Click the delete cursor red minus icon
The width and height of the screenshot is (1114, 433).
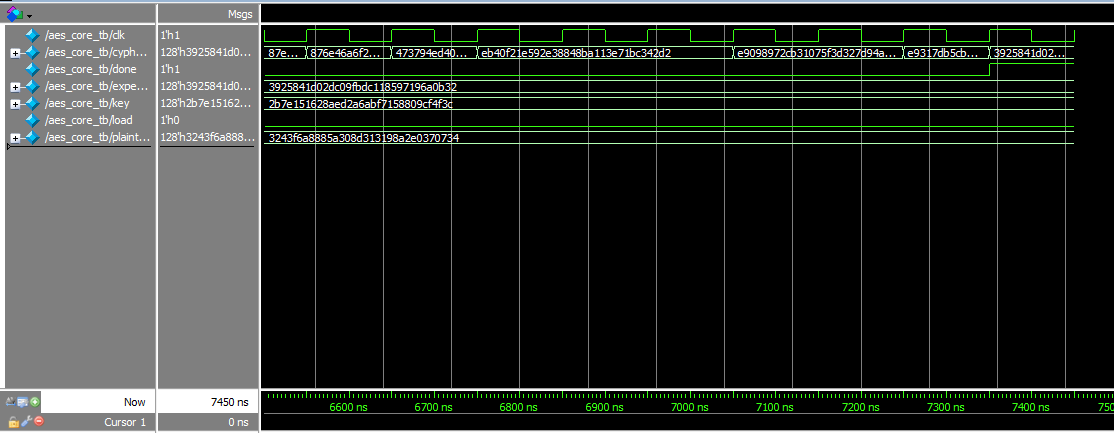click(x=38, y=422)
